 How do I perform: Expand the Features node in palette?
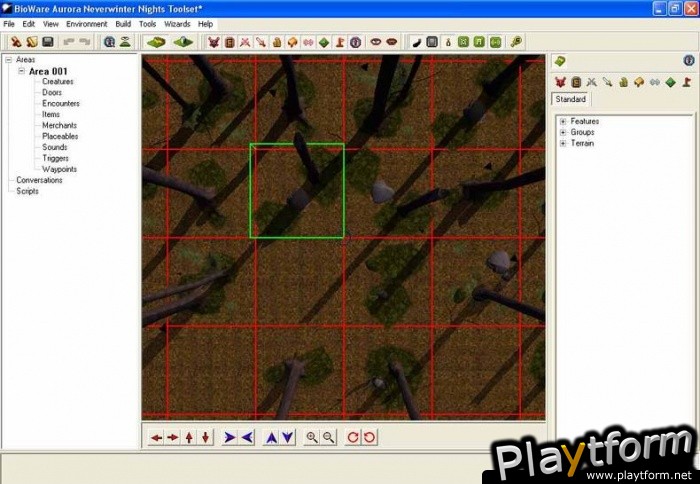pyautogui.click(x=563, y=121)
